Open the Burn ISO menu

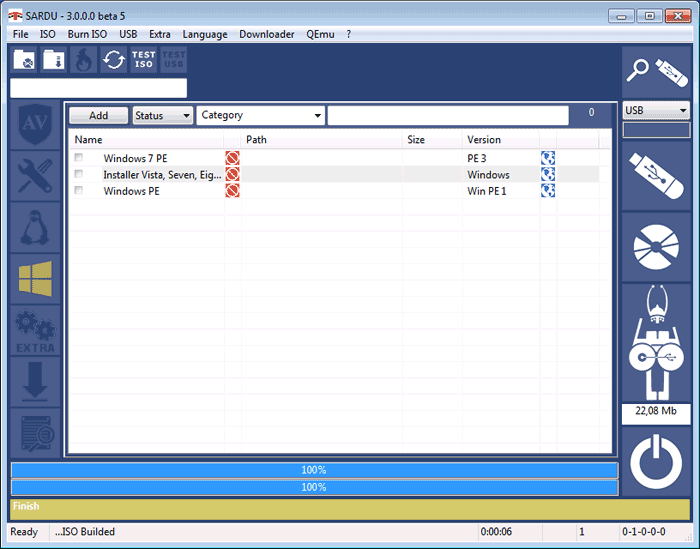(x=88, y=34)
